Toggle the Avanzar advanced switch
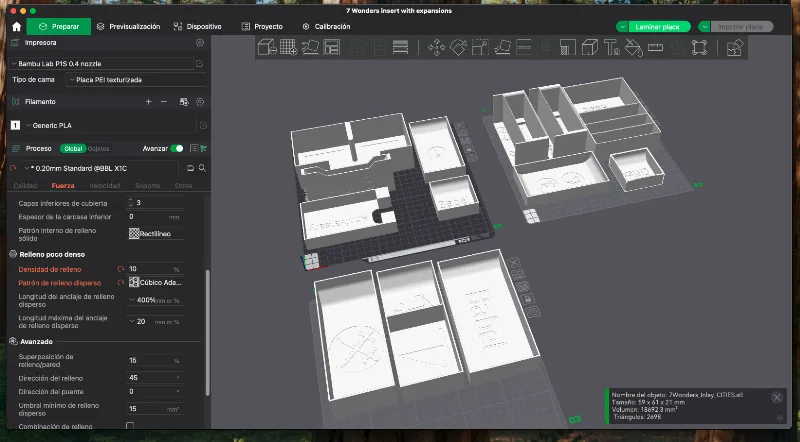Viewport: 800px width, 442px height. pyautogui.click(x=177, y=149)
